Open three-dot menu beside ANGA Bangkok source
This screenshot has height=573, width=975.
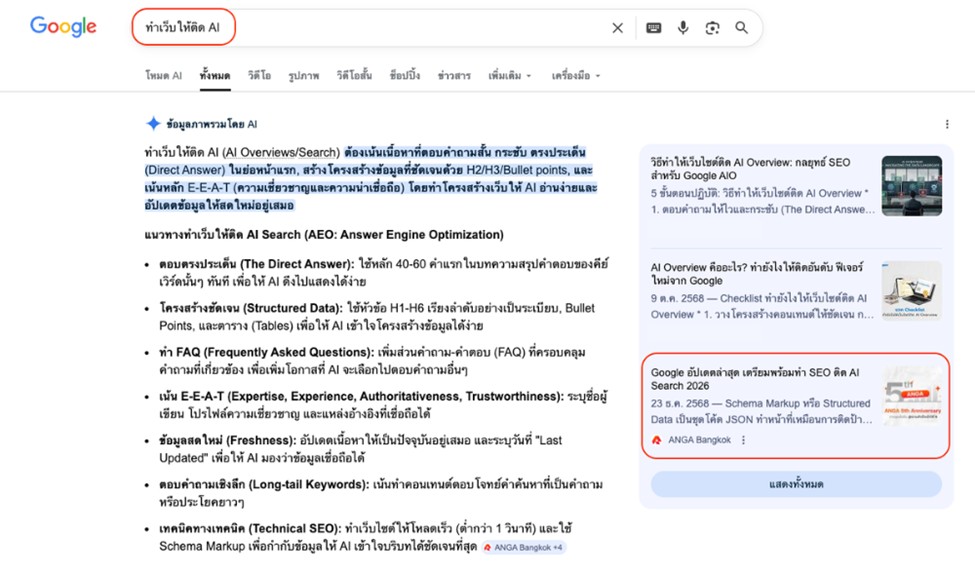click(743, 440)
